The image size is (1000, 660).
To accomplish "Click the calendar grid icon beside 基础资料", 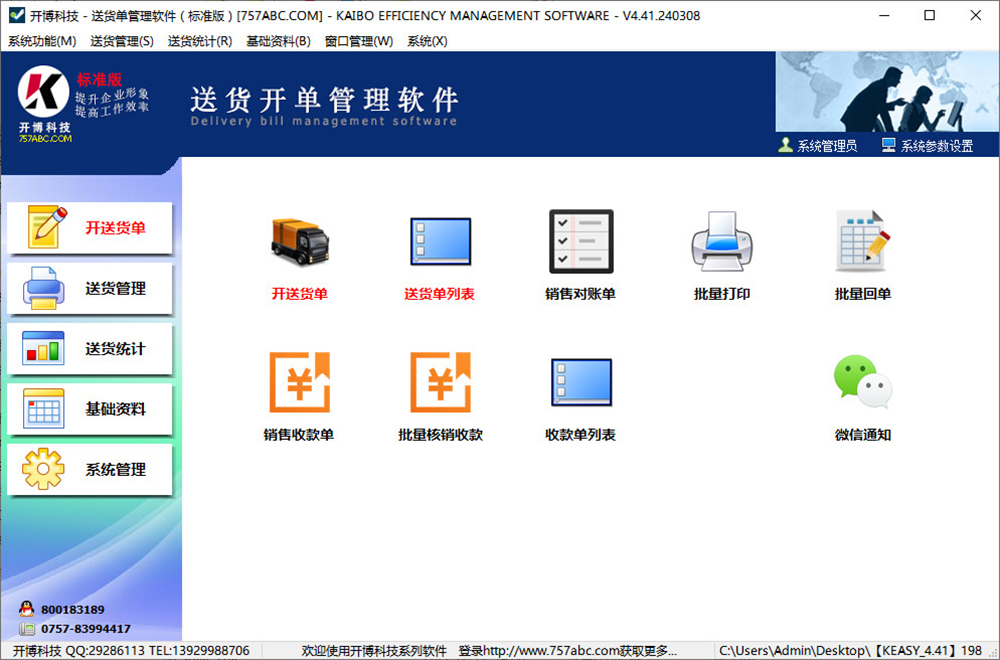I will (x=43, y=408).
